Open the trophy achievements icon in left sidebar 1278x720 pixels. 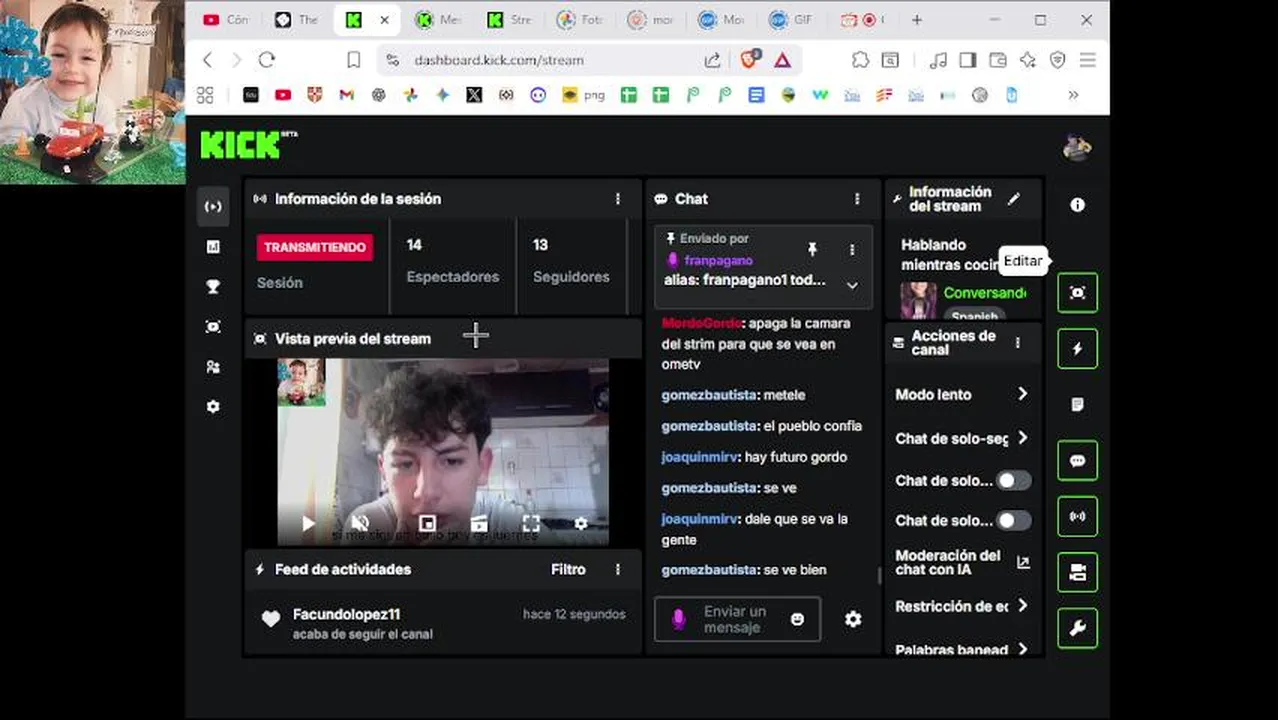[x=213, y=287]
